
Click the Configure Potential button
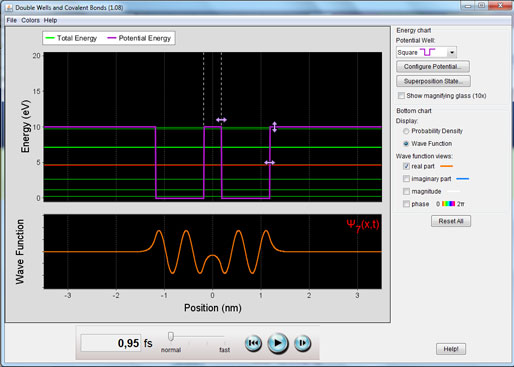(x=433, y=66)
